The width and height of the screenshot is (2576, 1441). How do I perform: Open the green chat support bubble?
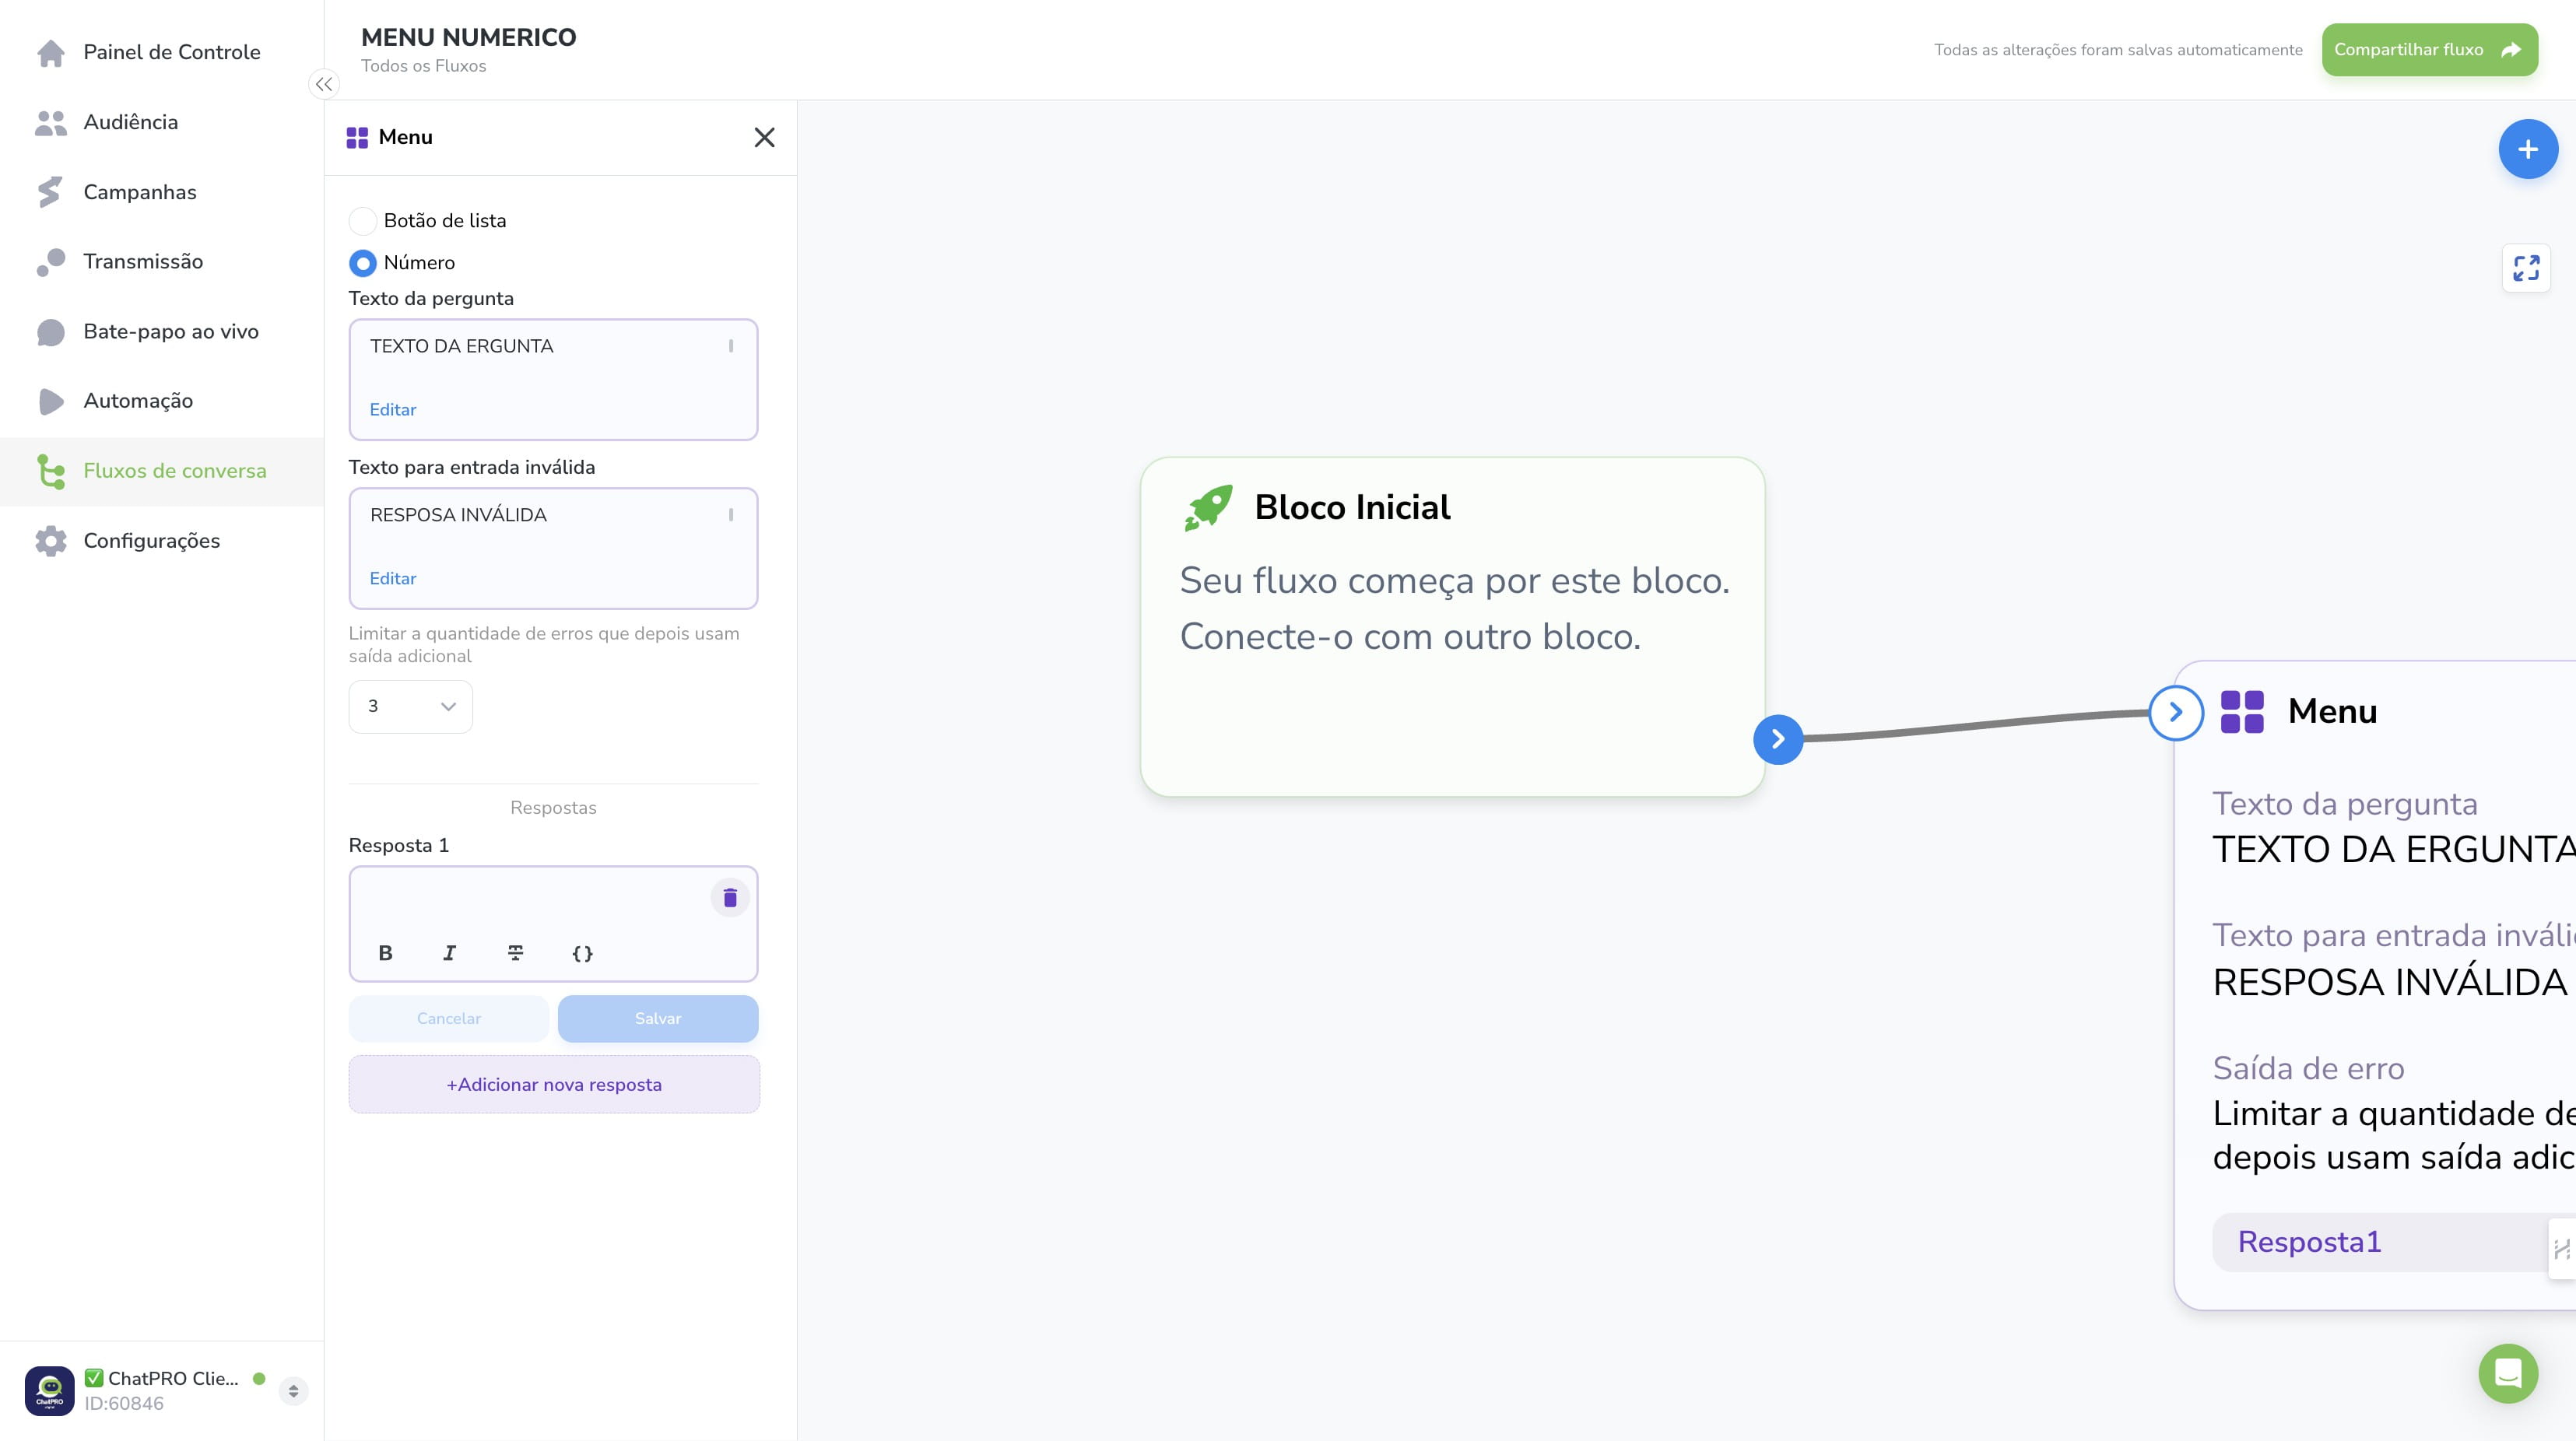point(2508,1373)
